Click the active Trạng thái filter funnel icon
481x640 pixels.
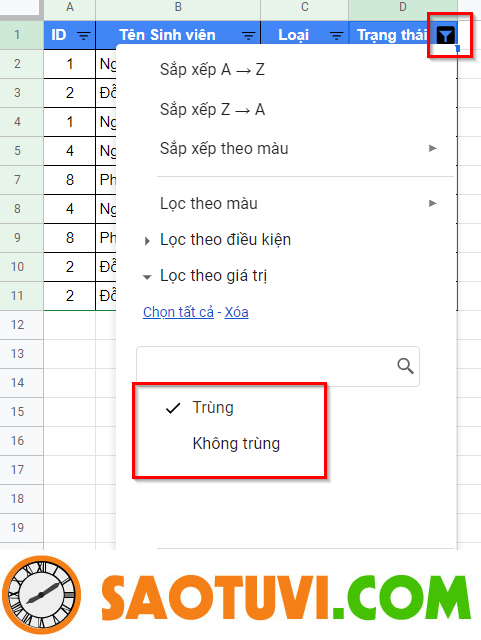(x=445, y=36)
